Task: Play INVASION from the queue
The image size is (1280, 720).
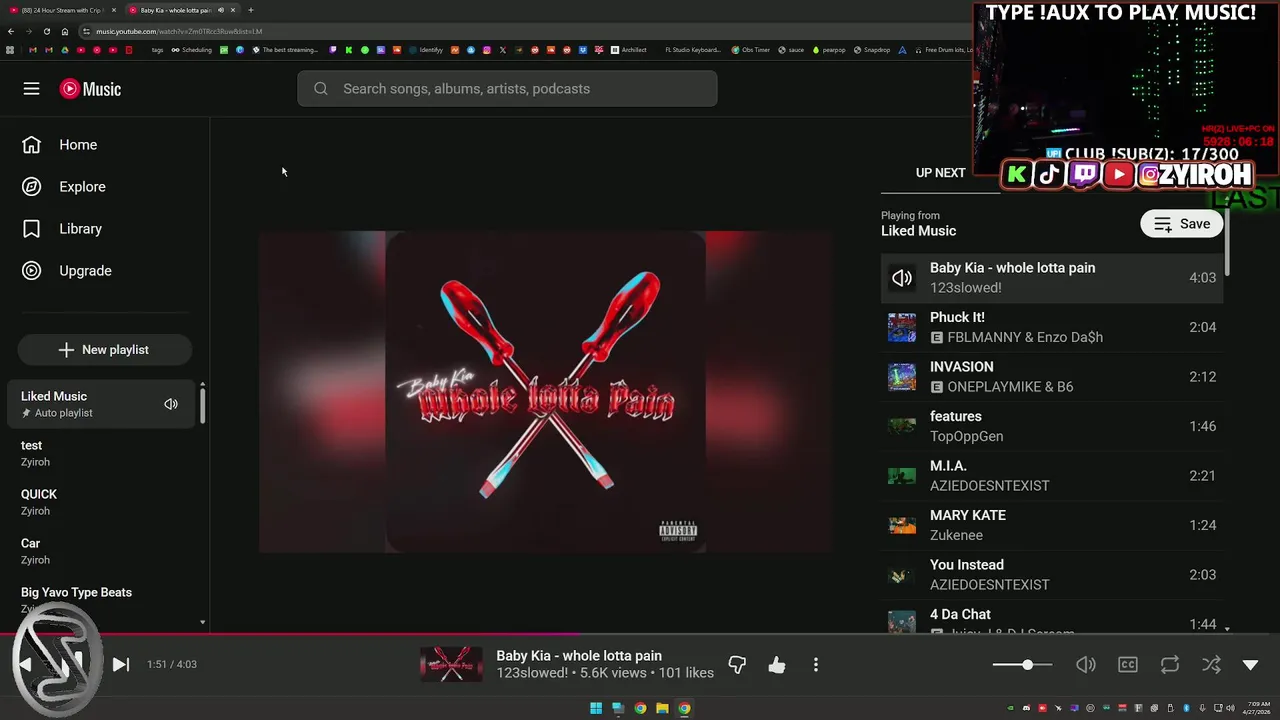Action: (1052, 377)
